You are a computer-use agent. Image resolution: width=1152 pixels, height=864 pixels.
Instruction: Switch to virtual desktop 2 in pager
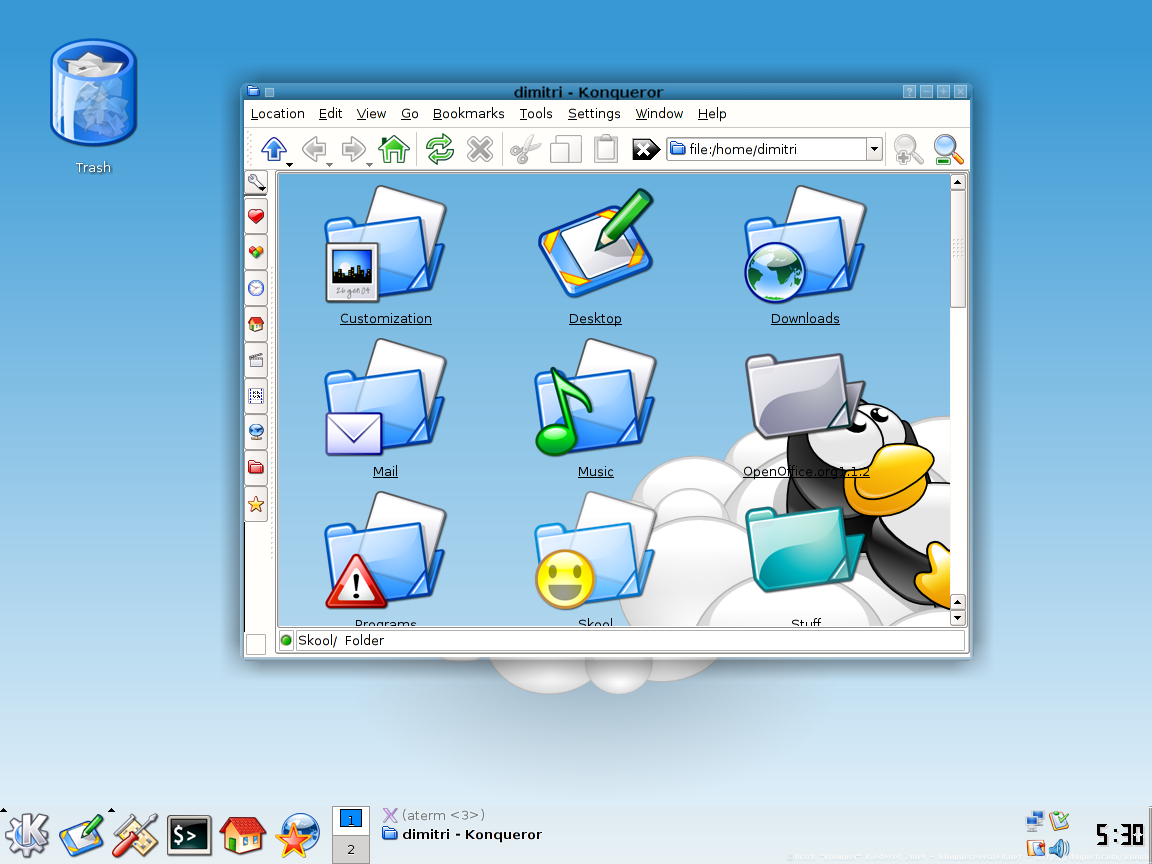coord(350,849)
